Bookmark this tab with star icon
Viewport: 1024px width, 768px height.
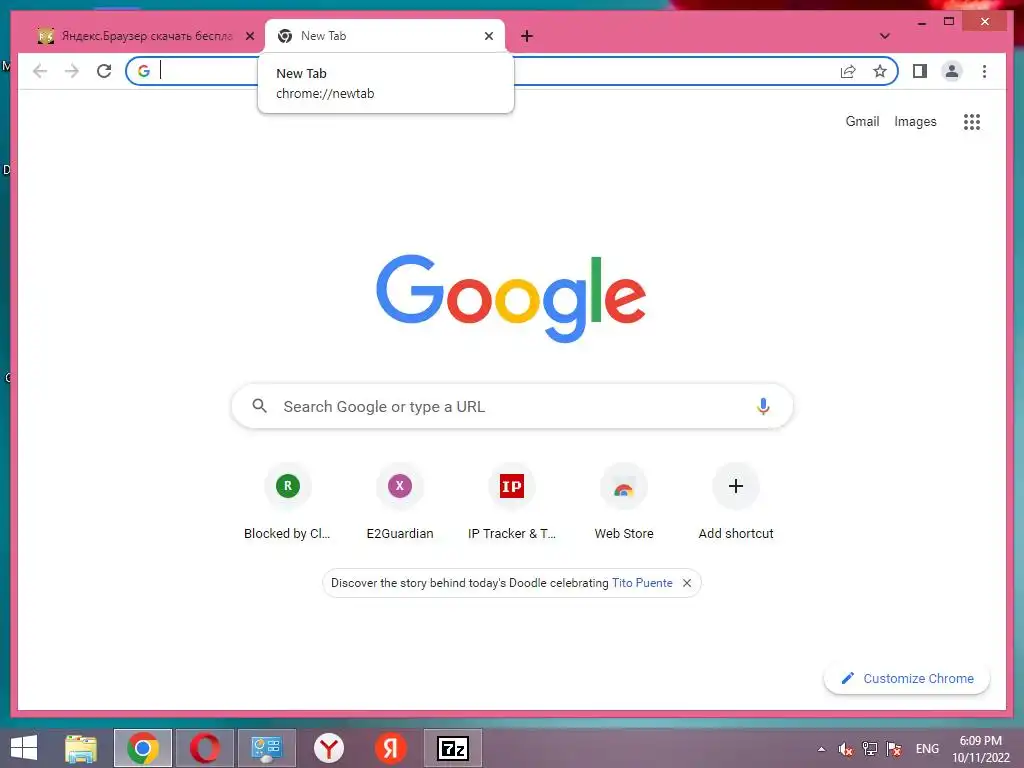(880, 71)
